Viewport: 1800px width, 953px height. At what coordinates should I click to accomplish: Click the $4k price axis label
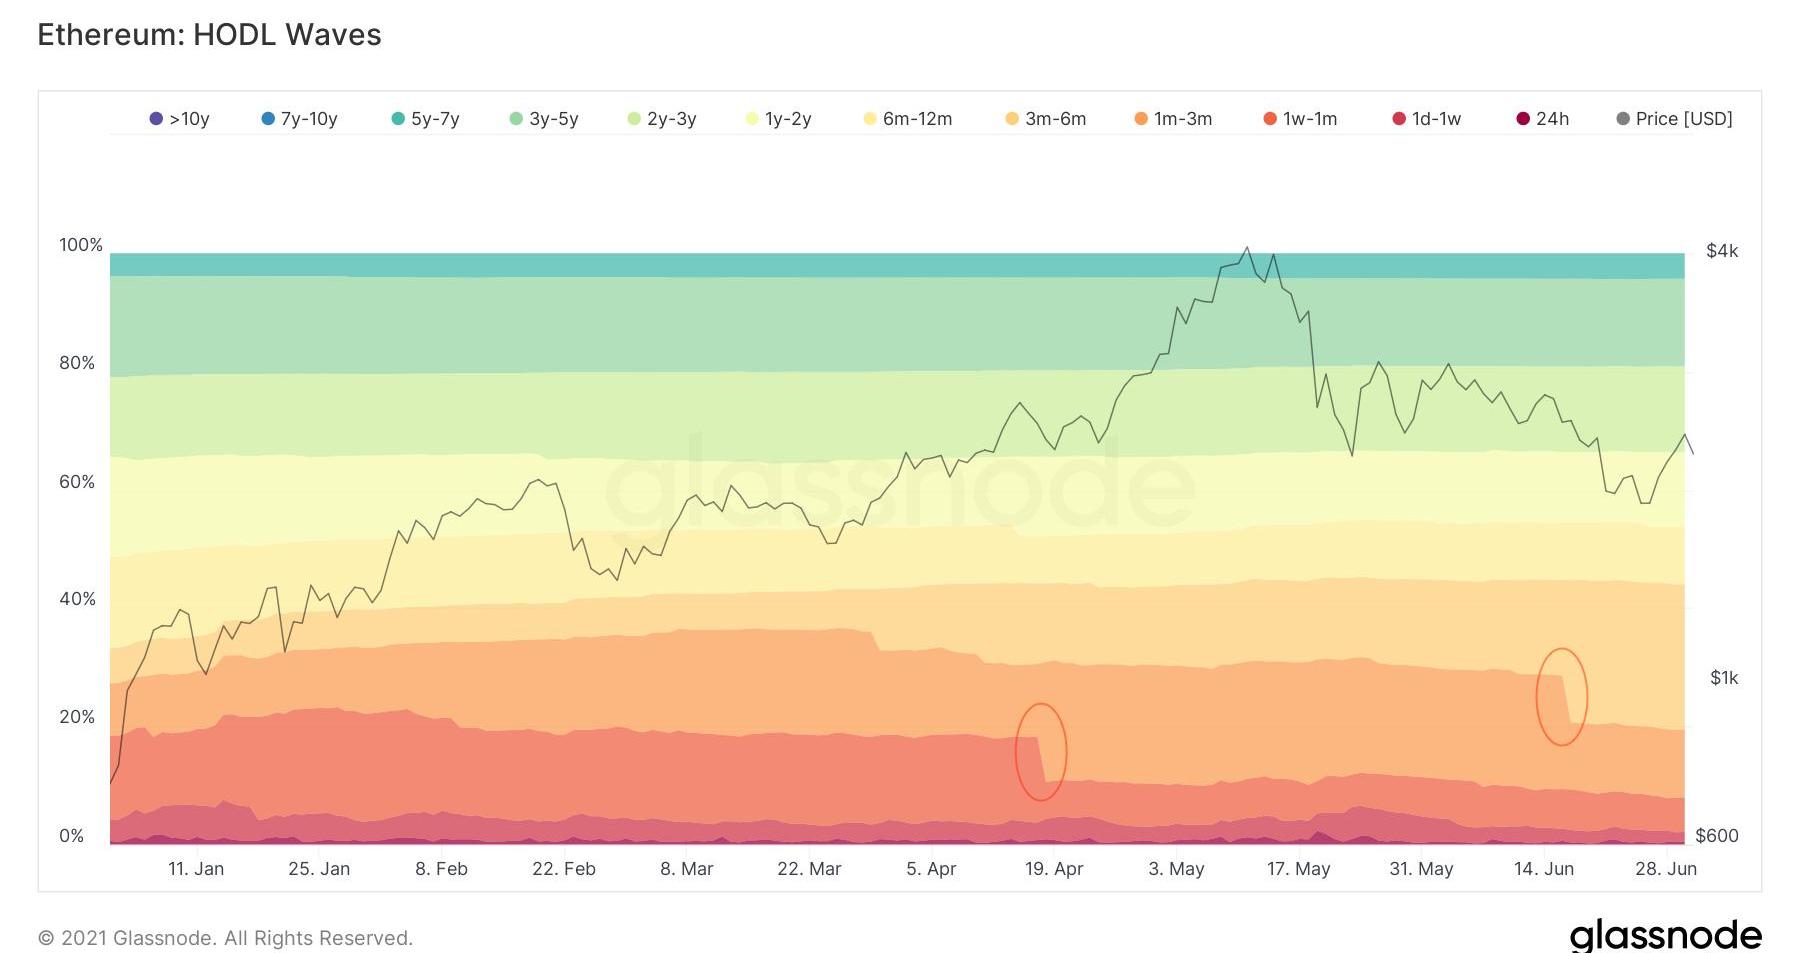(x=1722, y=251)
